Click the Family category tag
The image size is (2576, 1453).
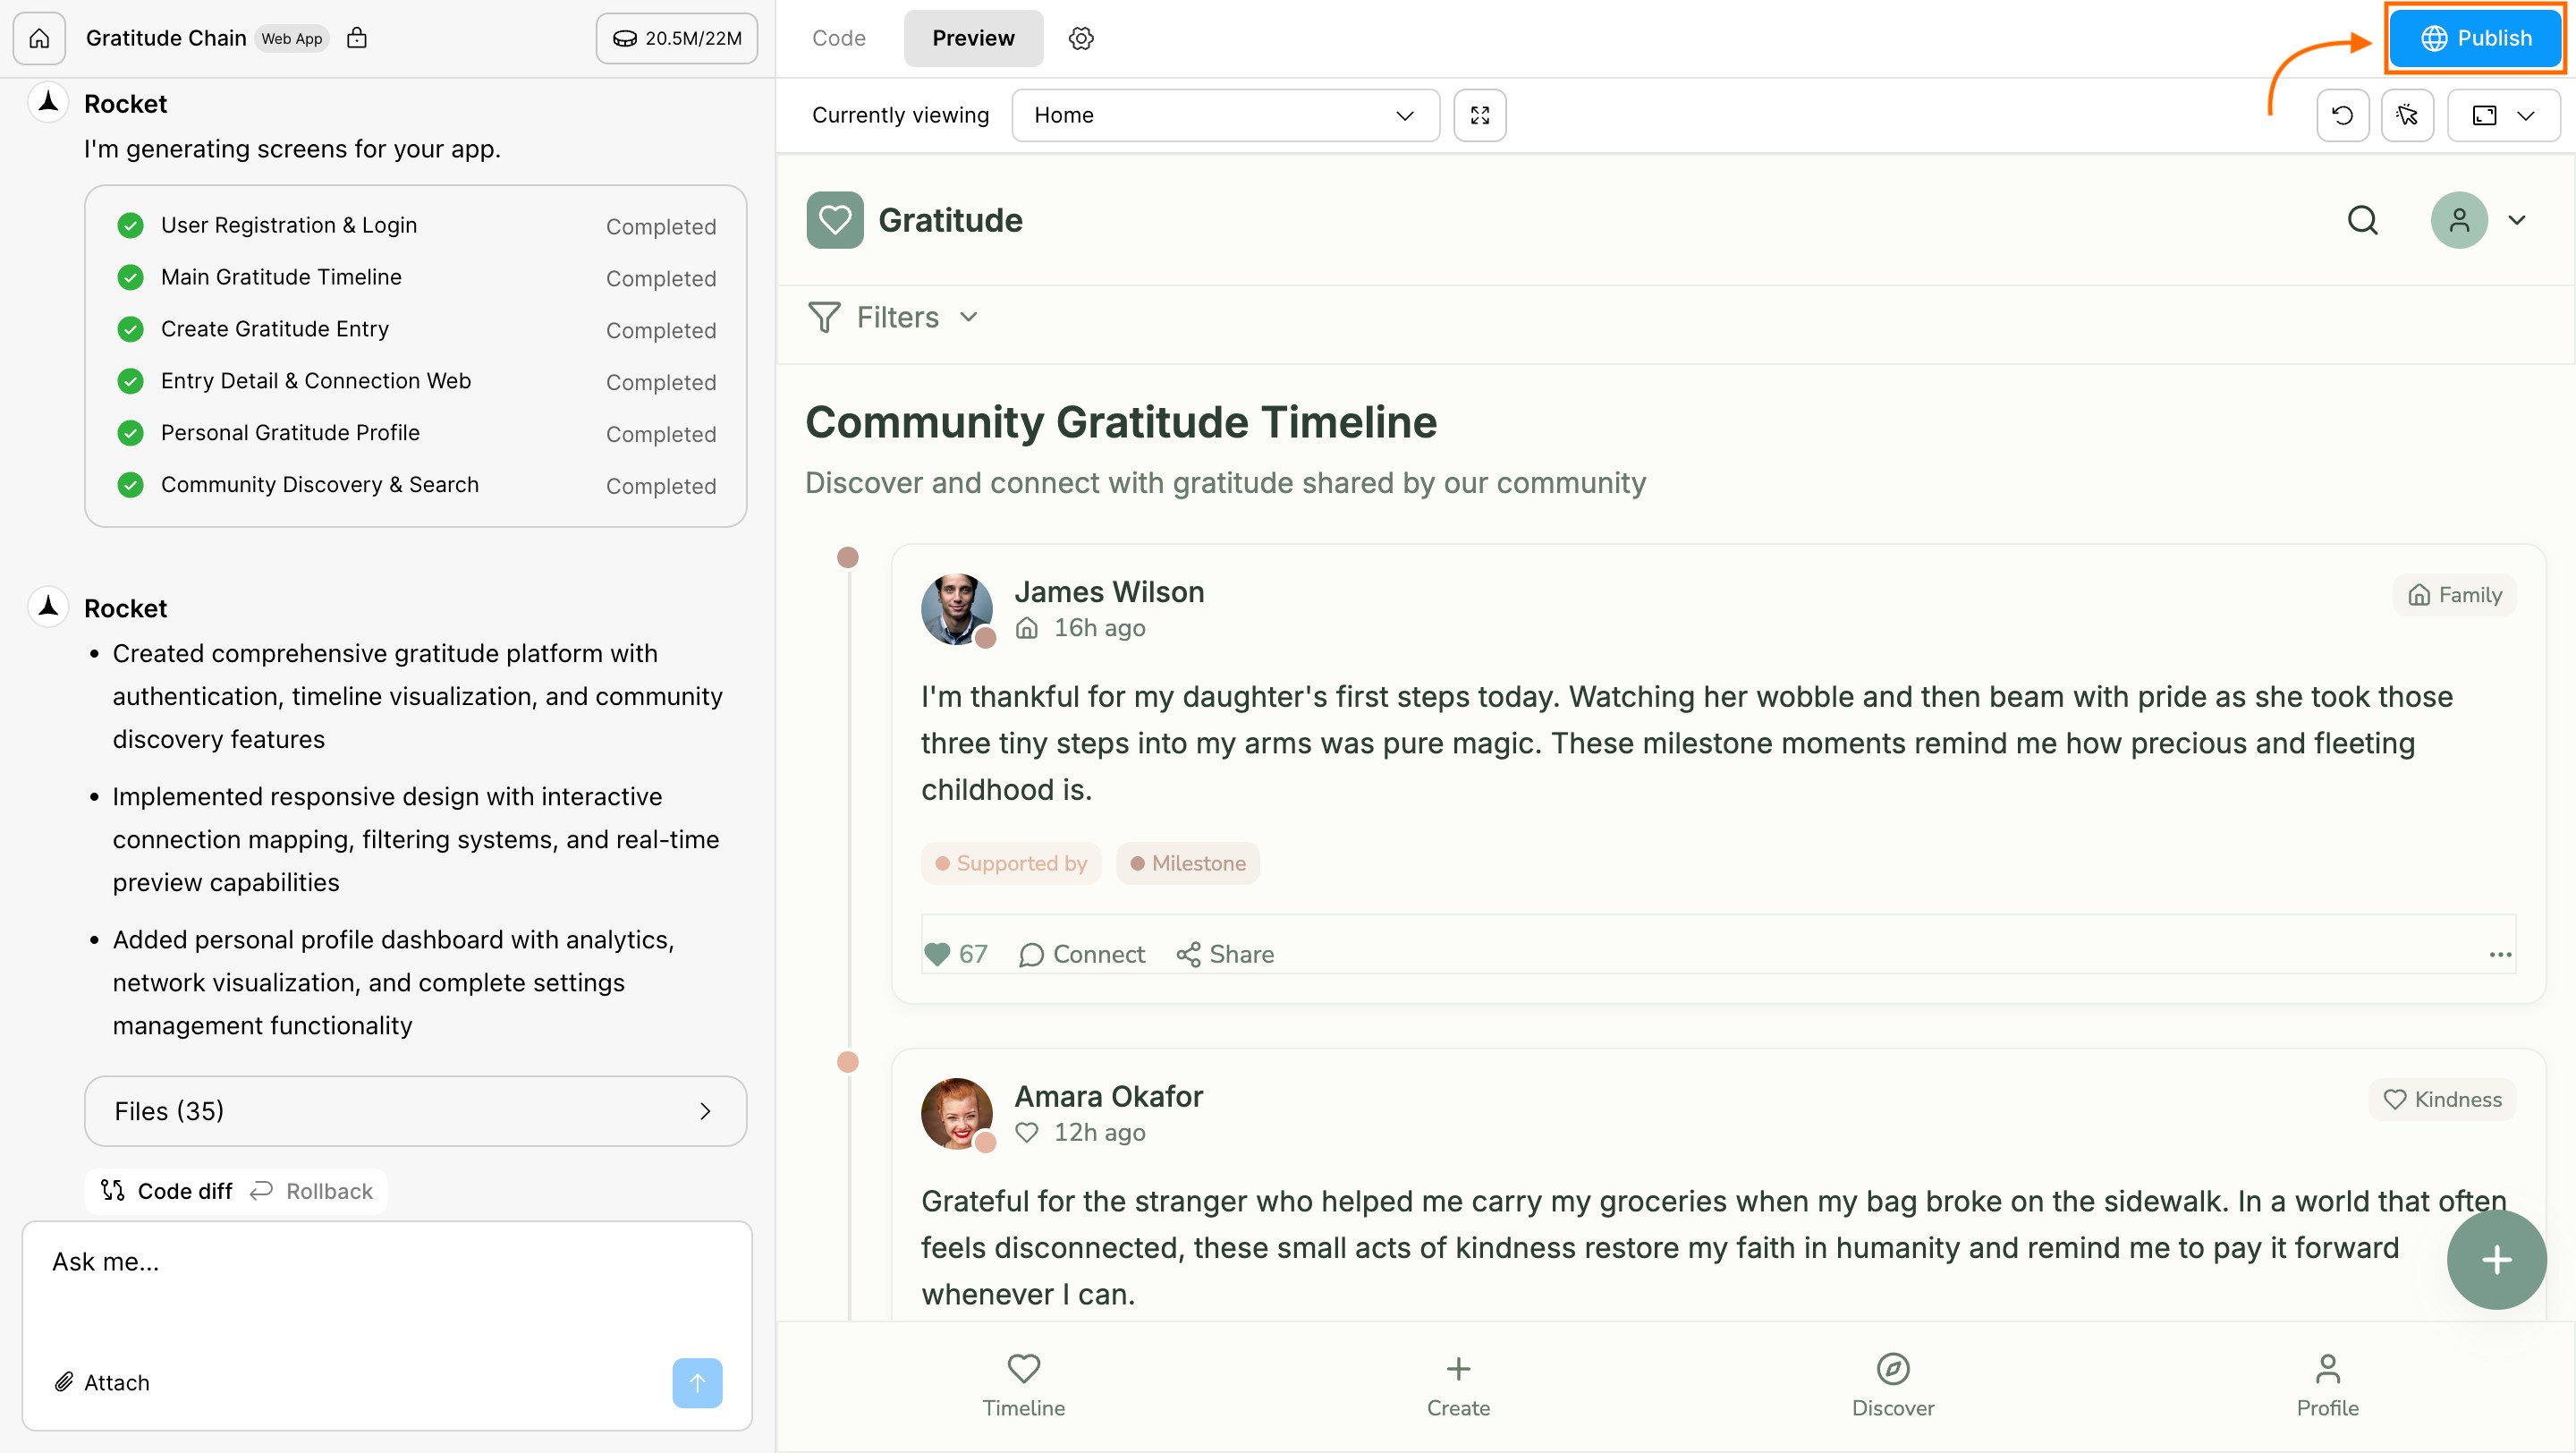(x=2454, y=595)
